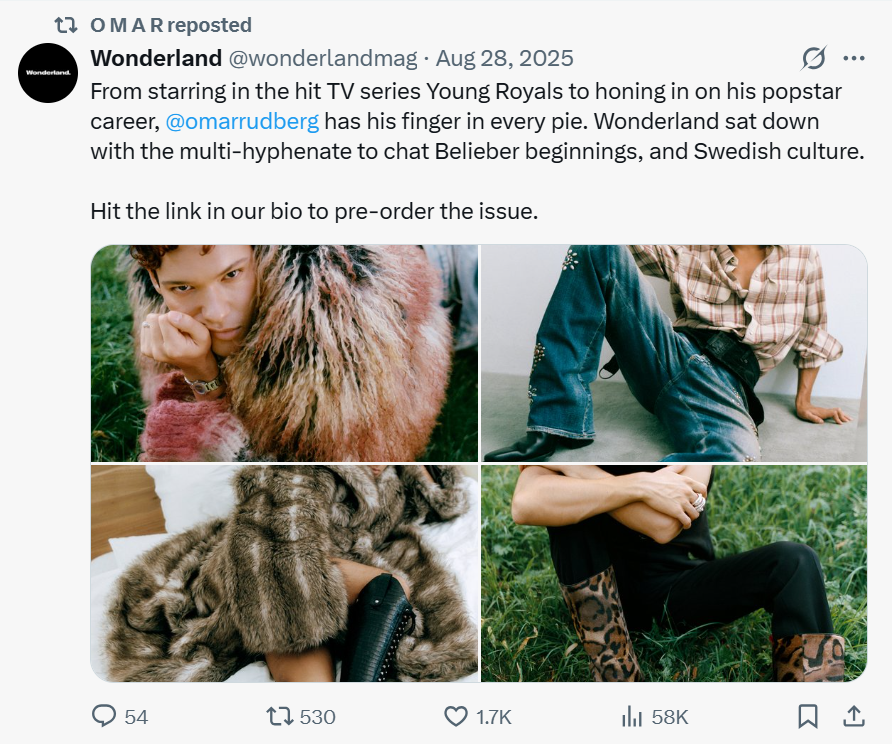The width and height of the screenshot is (892, 744).
Task: Click the Grok slashed-circle icon
Action: (x=814, y=58)
